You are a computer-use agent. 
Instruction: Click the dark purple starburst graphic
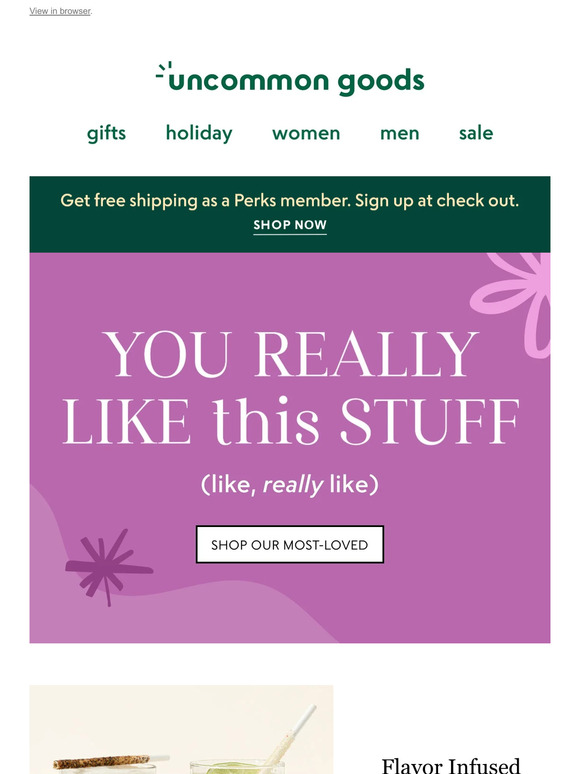click(107, 568)
